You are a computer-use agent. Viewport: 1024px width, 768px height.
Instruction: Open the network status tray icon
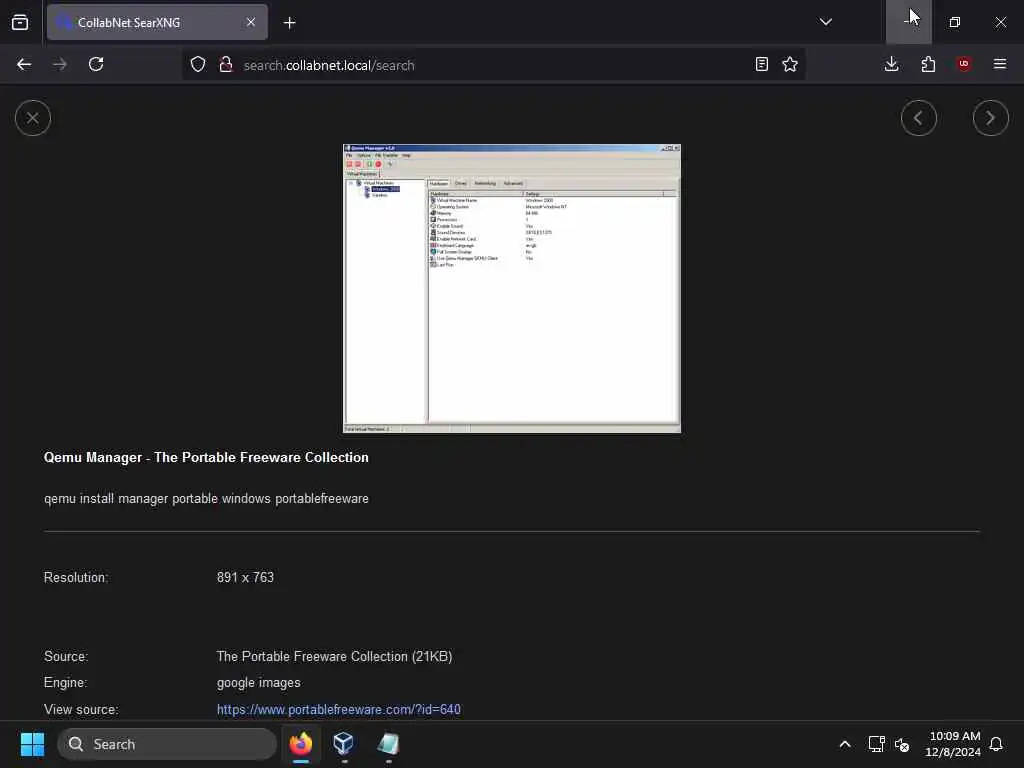click(x=876, y=744)
